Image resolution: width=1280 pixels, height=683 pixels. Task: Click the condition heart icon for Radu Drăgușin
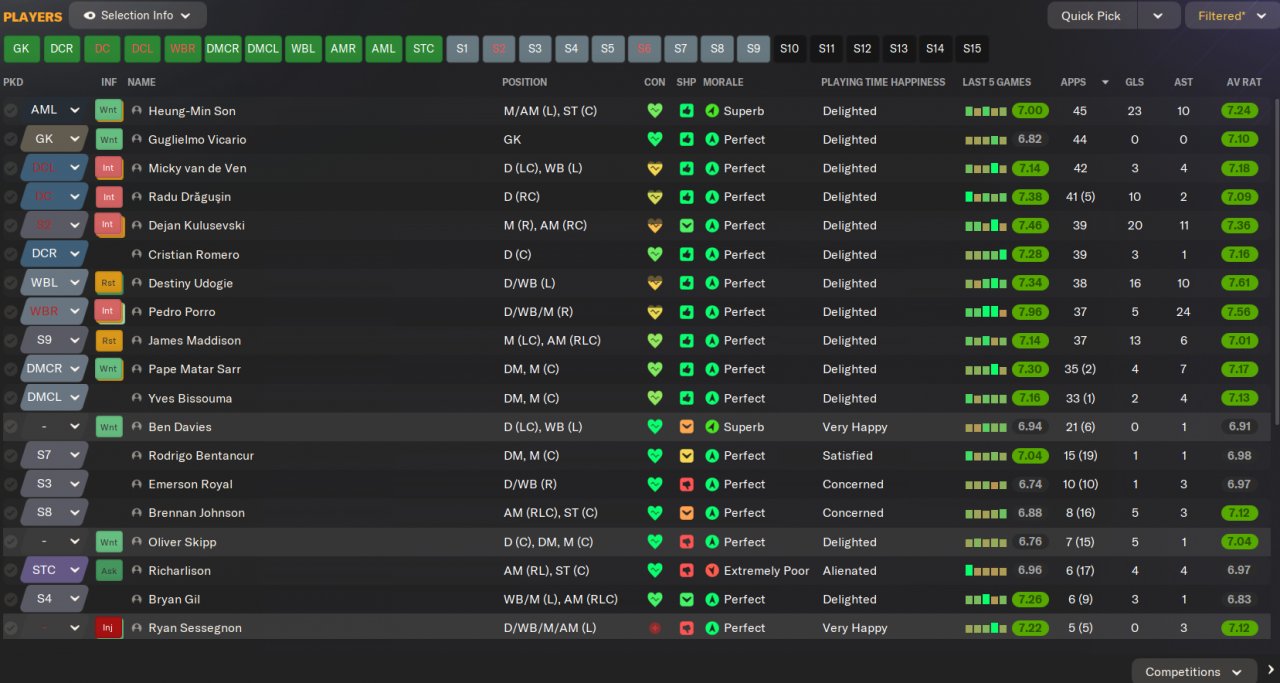click(x=655, y=197)
